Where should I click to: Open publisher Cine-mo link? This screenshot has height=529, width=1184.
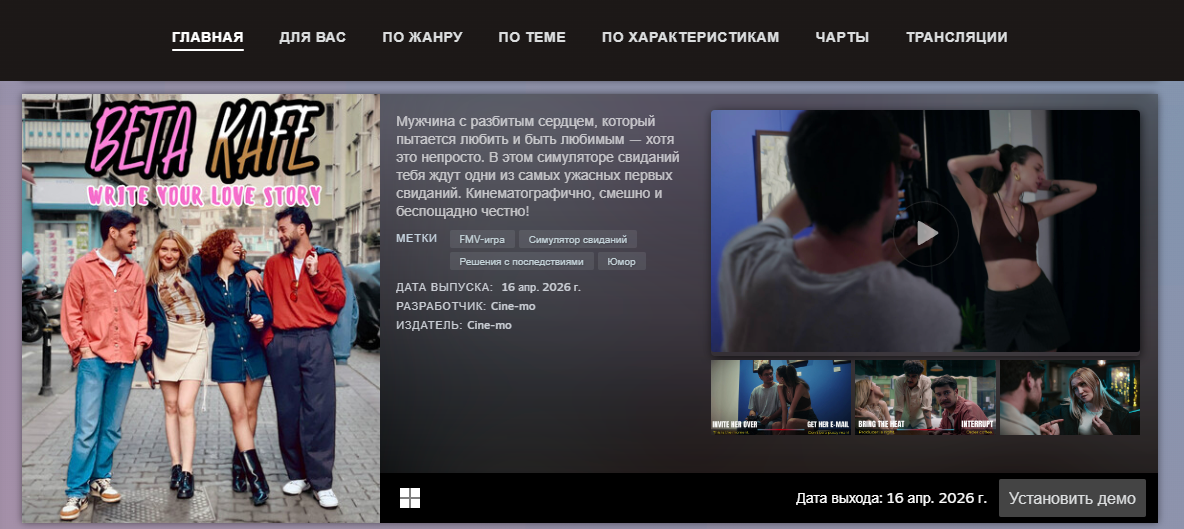point(489,325)
